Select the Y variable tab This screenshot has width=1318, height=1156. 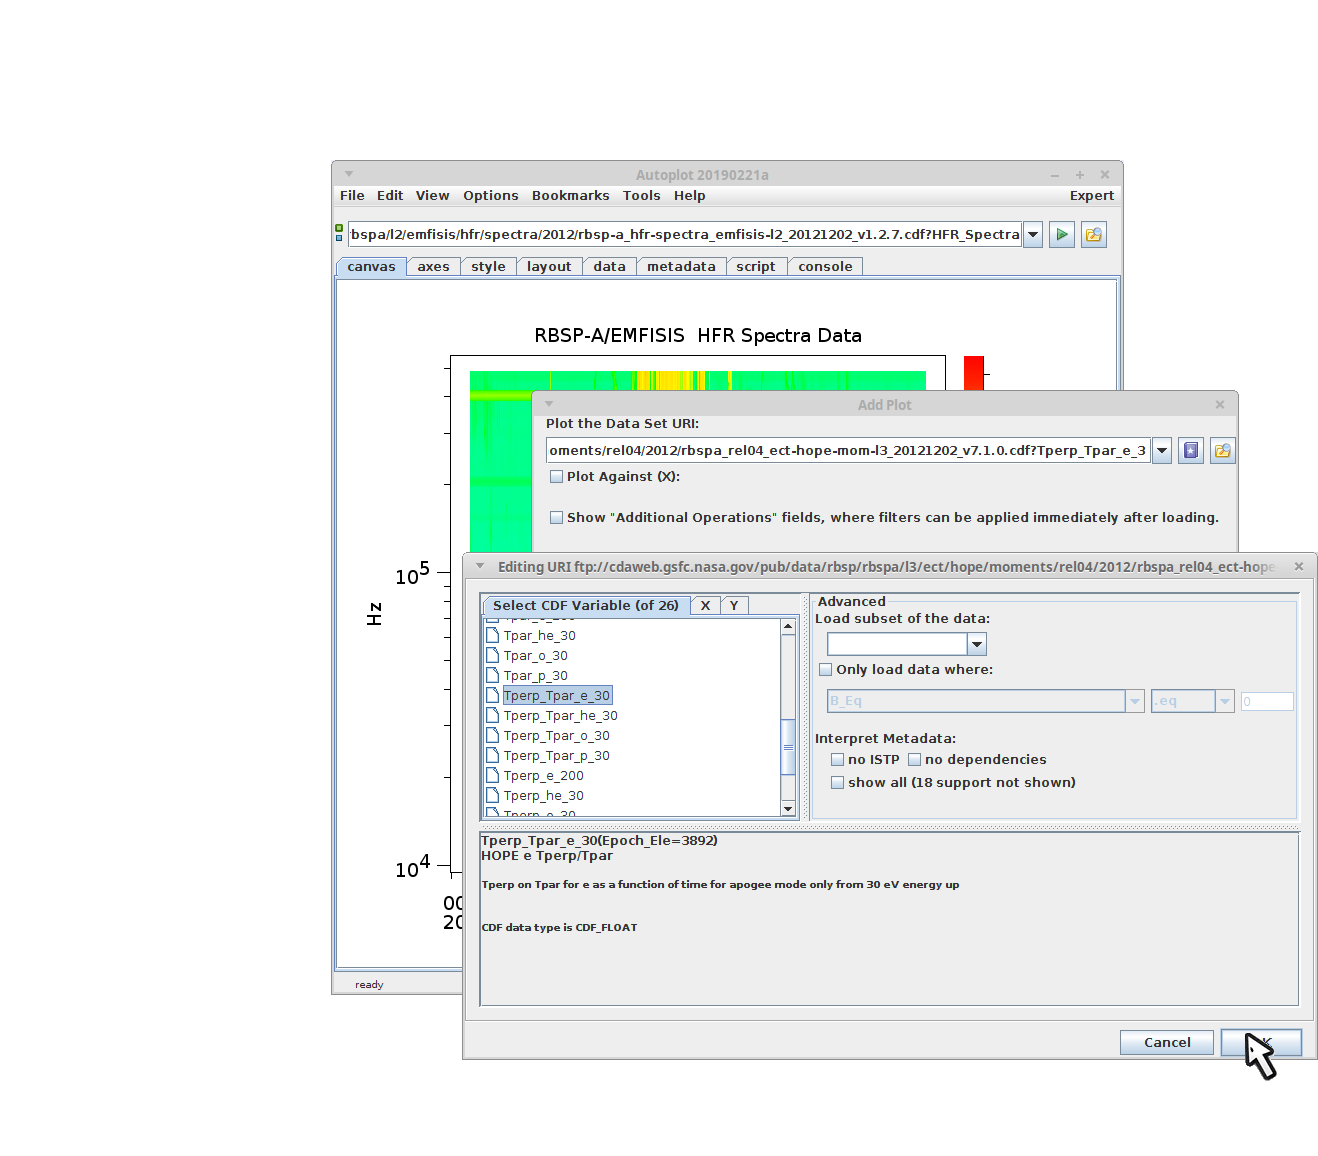pos(734,606)
